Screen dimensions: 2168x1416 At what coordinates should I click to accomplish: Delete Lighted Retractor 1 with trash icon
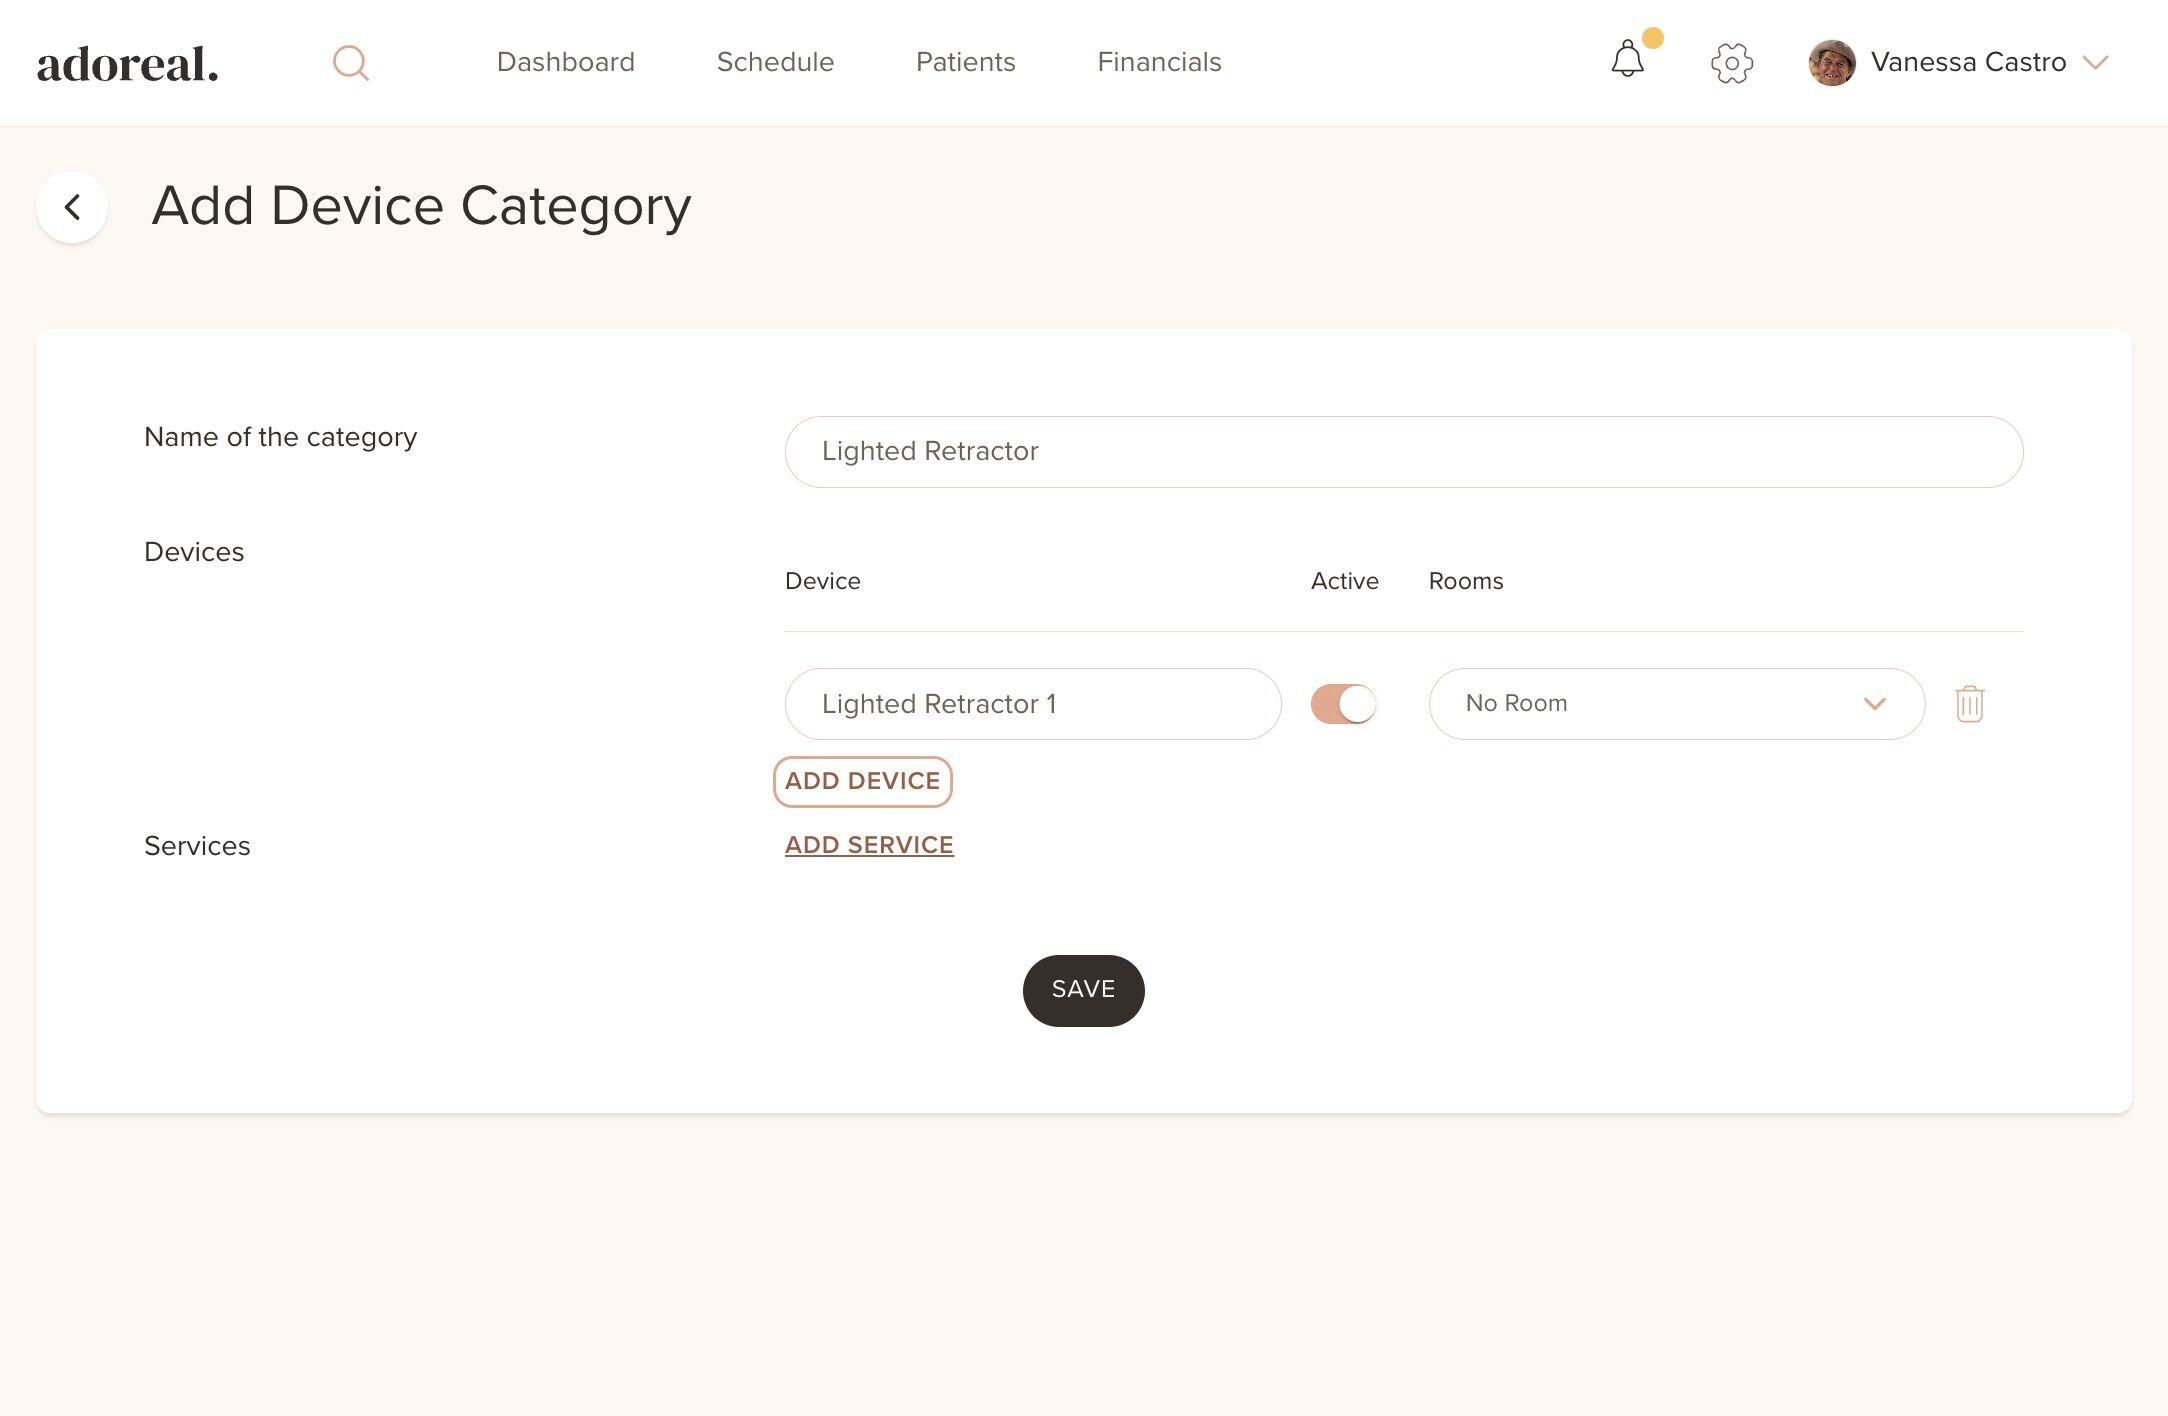pos(1969,704)
